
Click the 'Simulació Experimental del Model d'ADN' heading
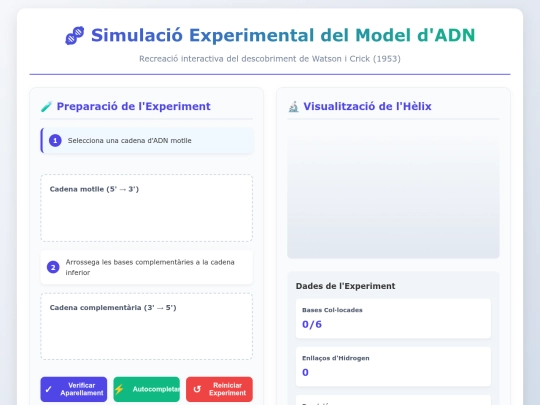(283, 35)
